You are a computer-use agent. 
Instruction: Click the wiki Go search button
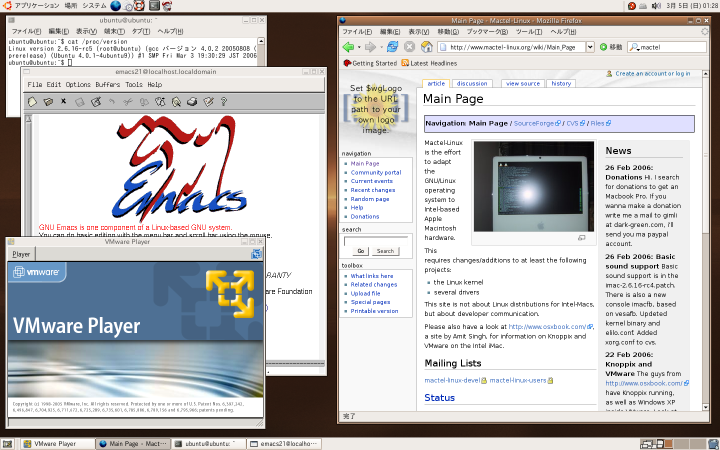tap(360, 251)
